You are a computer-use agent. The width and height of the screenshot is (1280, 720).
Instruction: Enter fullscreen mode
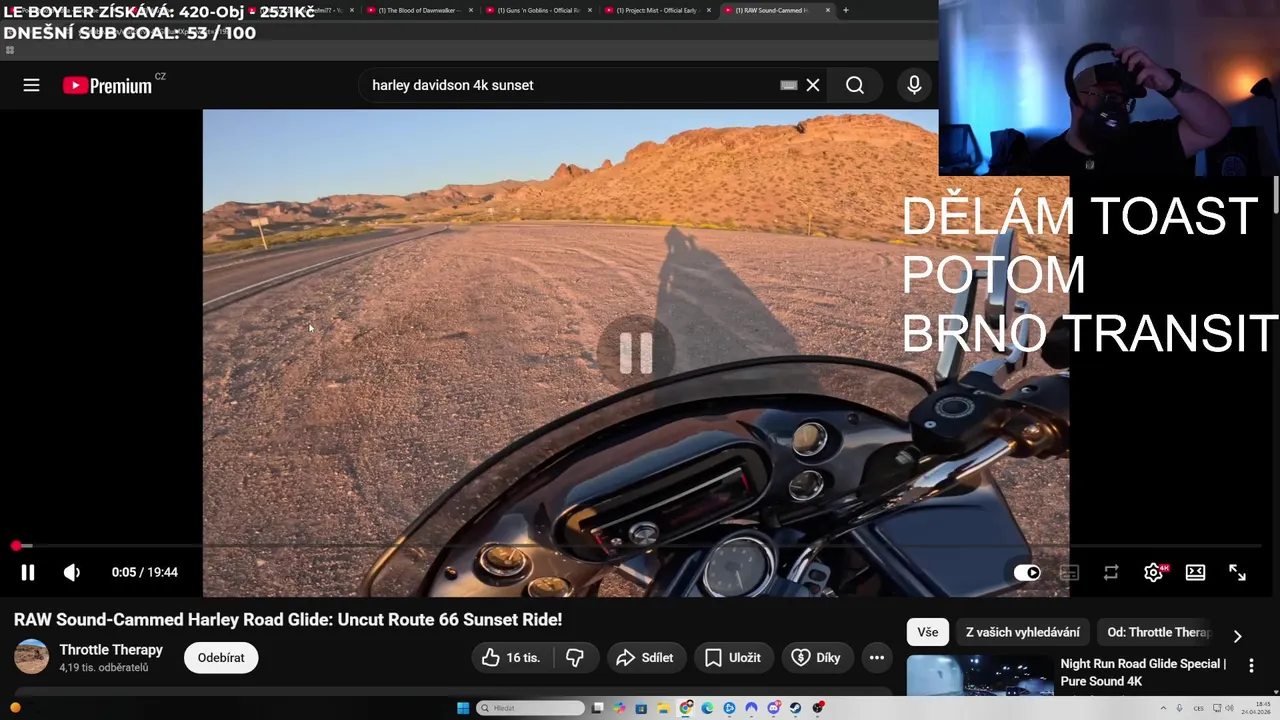tap(1237, 572)
